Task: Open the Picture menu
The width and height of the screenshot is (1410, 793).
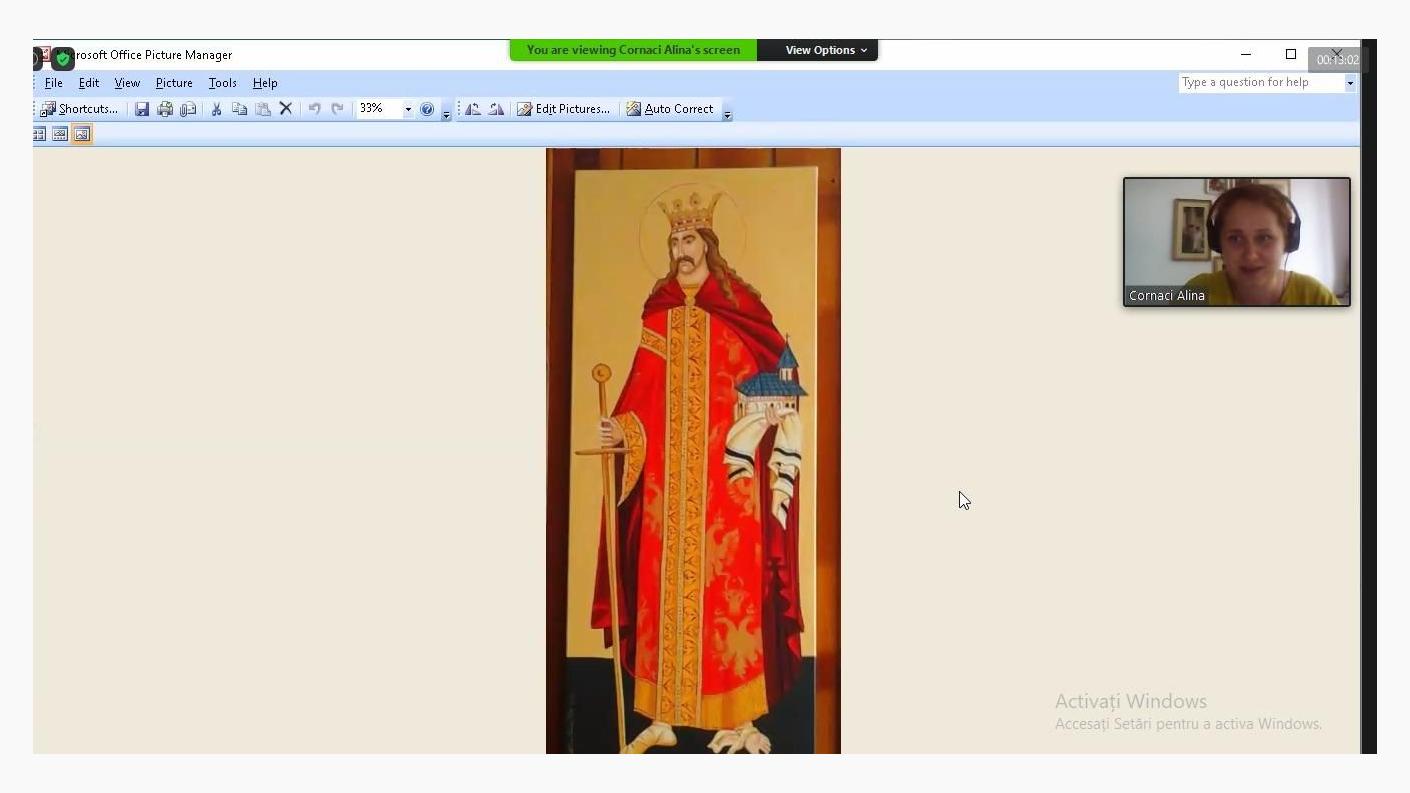Action: tap(174, 83)
